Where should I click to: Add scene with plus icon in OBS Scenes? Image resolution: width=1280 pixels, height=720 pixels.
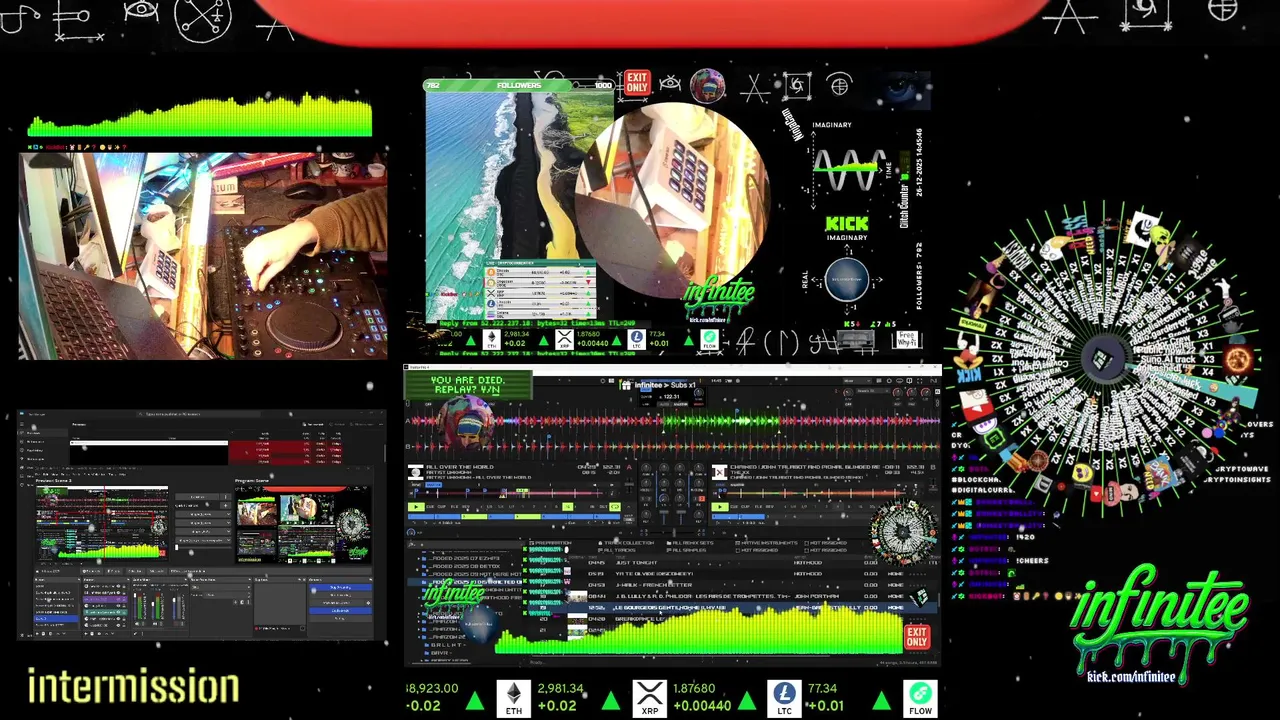tap(37, 634)
